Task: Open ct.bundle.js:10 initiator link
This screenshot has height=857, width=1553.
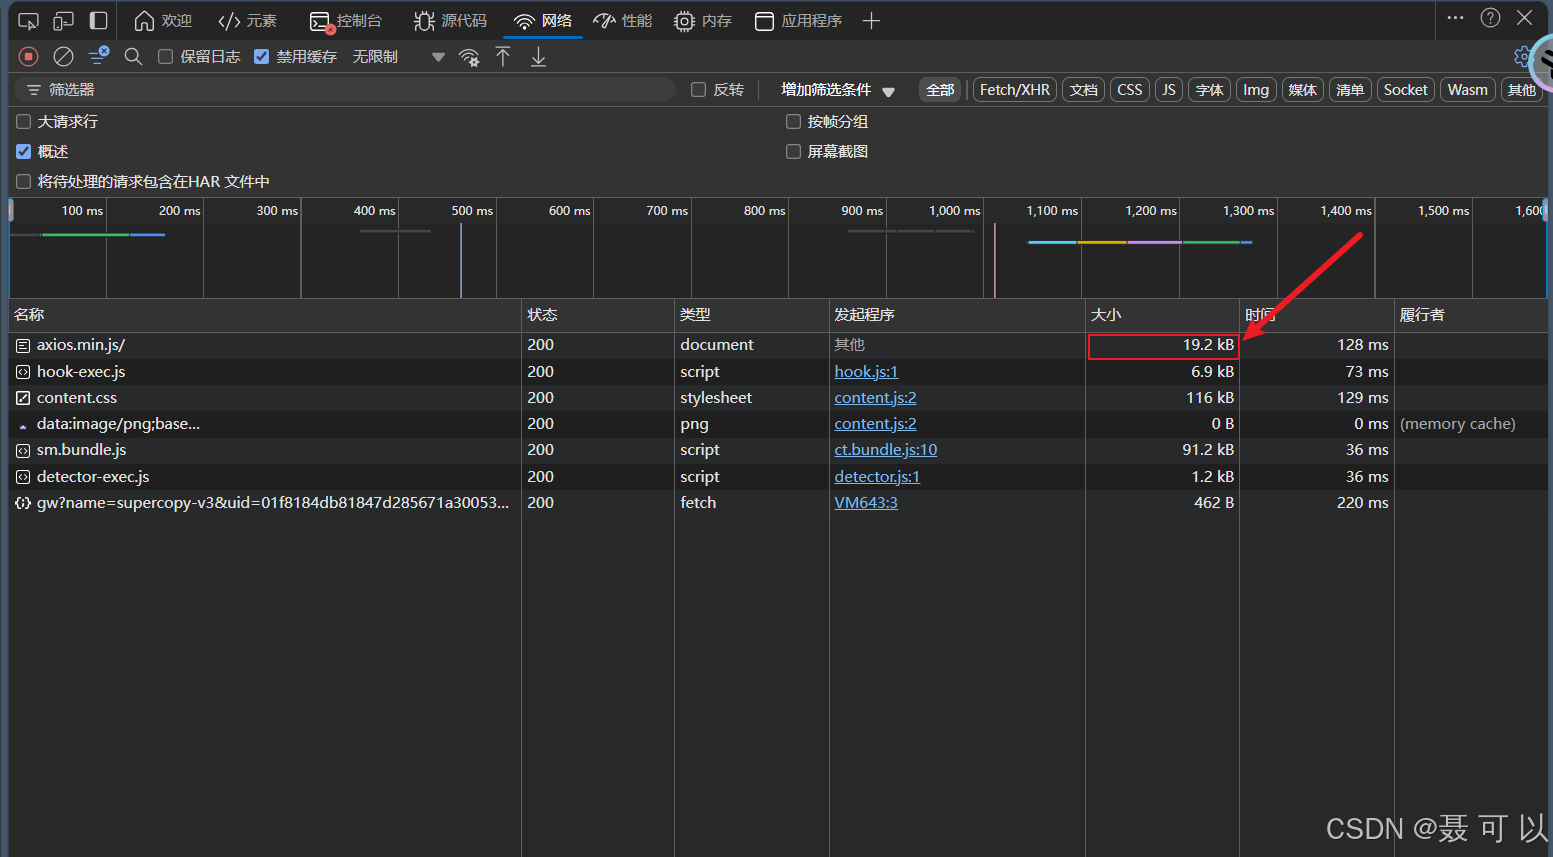Action: click(x=885, y=450)
